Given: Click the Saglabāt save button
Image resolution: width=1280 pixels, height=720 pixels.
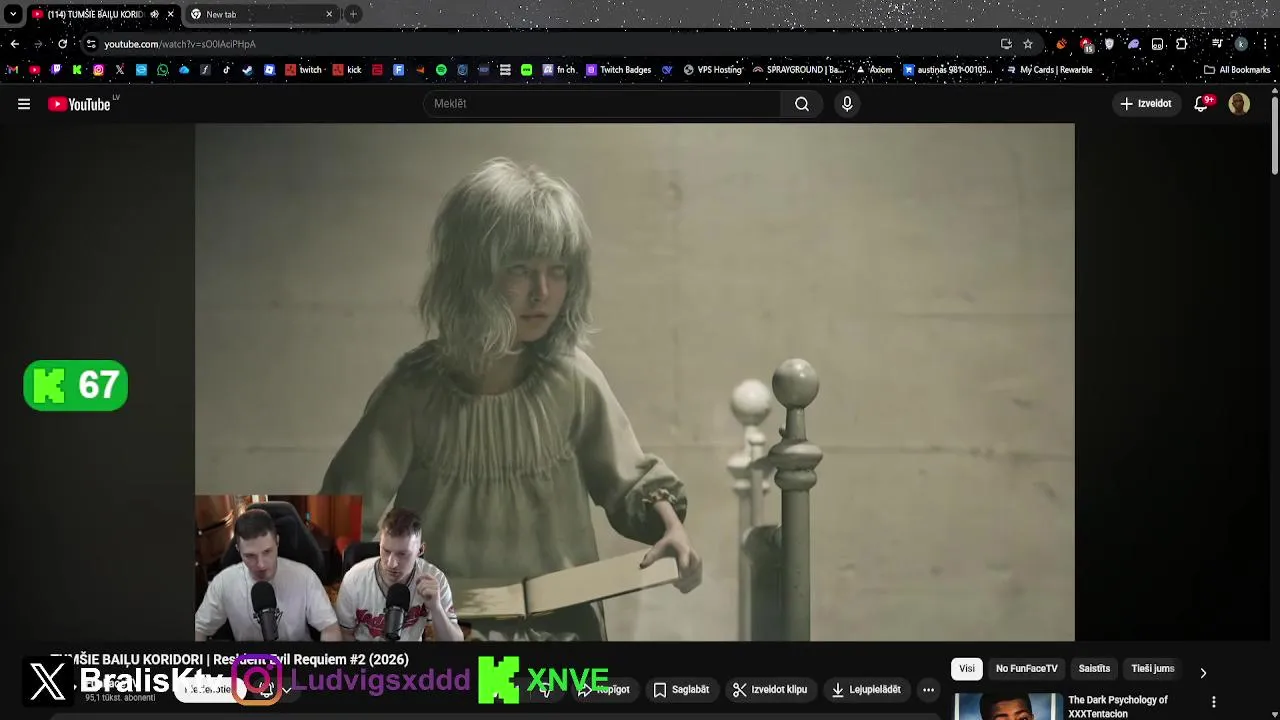Looking at the screenshot, I should pyautogui.click(x=680, y=690).
